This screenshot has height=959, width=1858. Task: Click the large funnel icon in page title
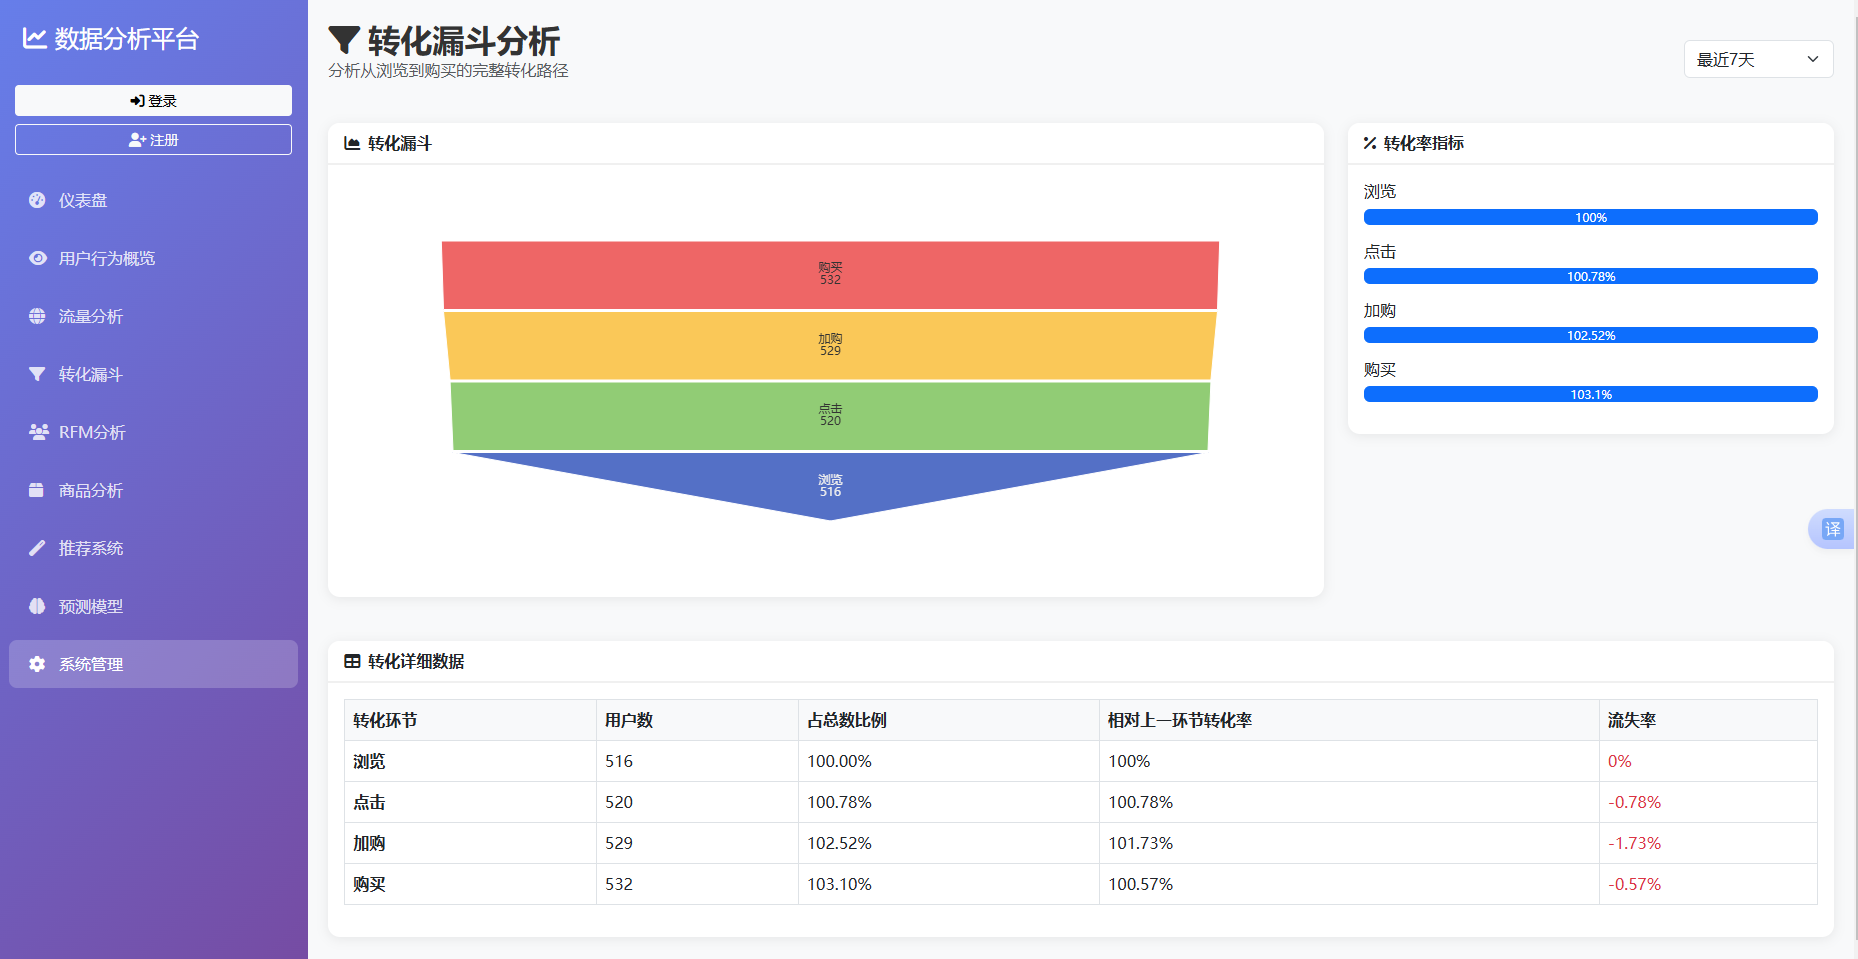(x=344, y=40)
